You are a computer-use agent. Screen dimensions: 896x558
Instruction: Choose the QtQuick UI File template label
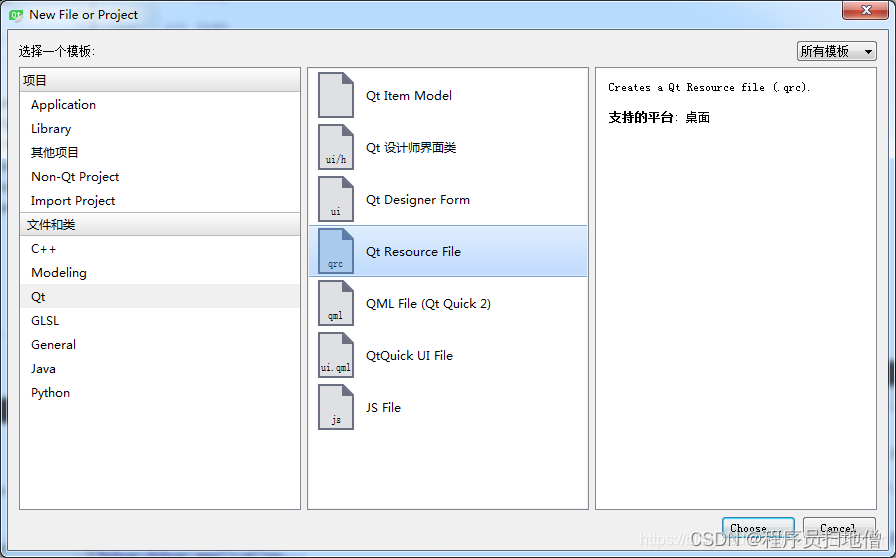(410, 356)
